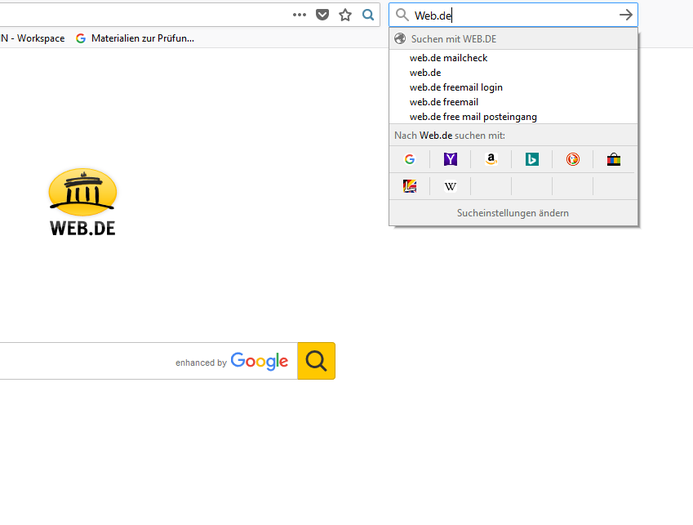The image size is (693, 525).
Task: Click the magnifier icon in the search box
Action: (402, 15)
